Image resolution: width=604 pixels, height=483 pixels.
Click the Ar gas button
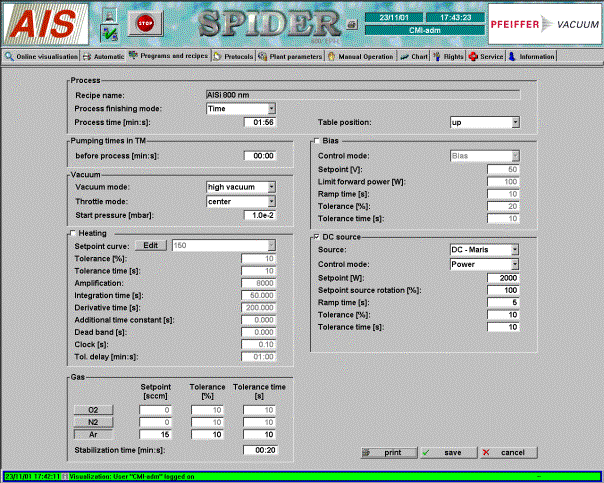91,435
